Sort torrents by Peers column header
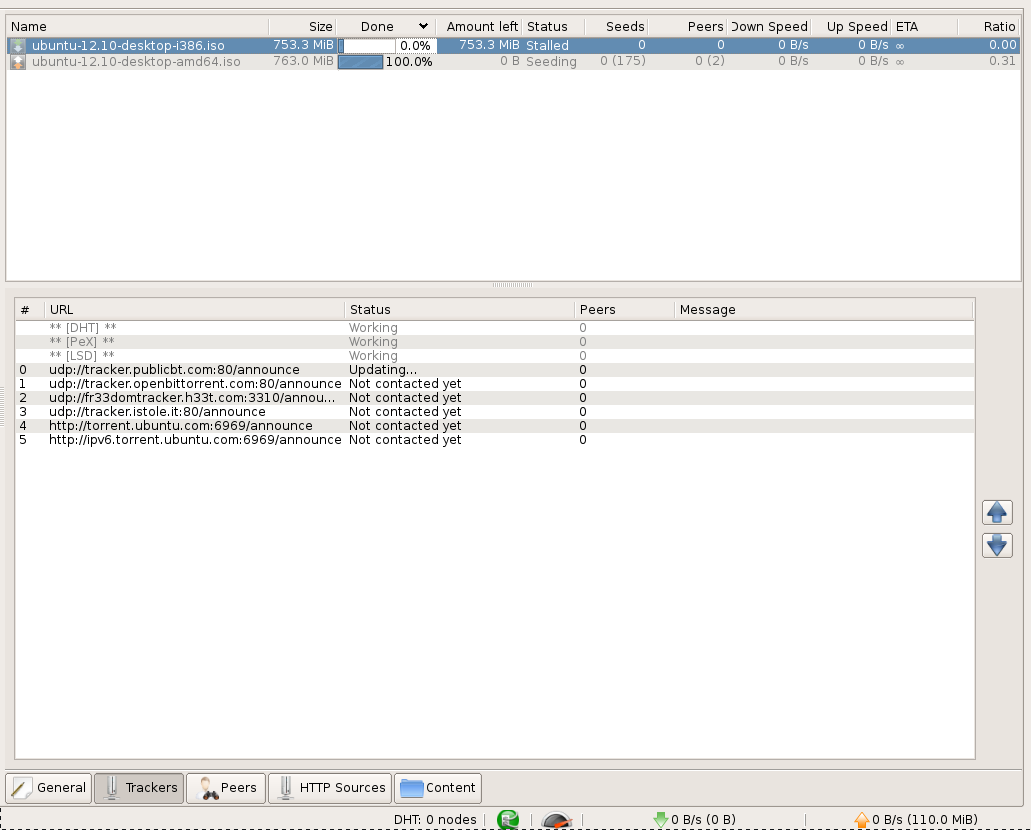 click(688, 26)
